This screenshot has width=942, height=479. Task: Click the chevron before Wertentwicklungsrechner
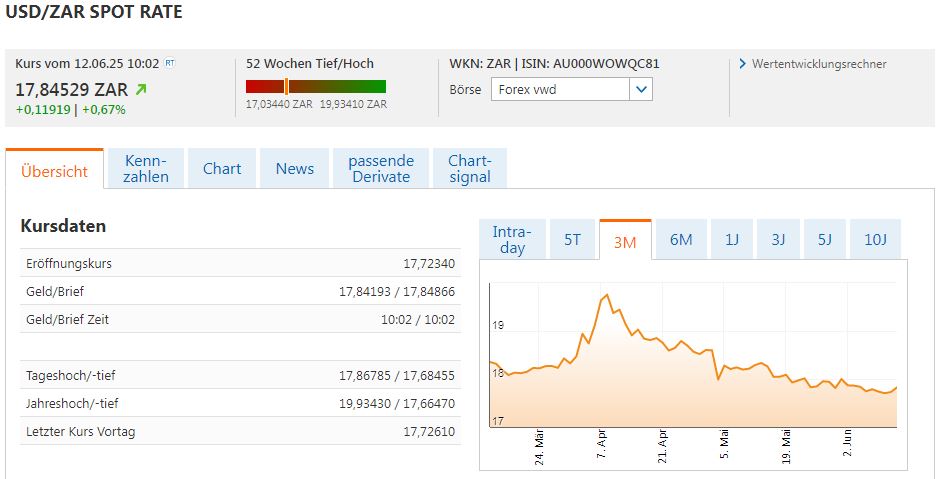pos(743,64)
